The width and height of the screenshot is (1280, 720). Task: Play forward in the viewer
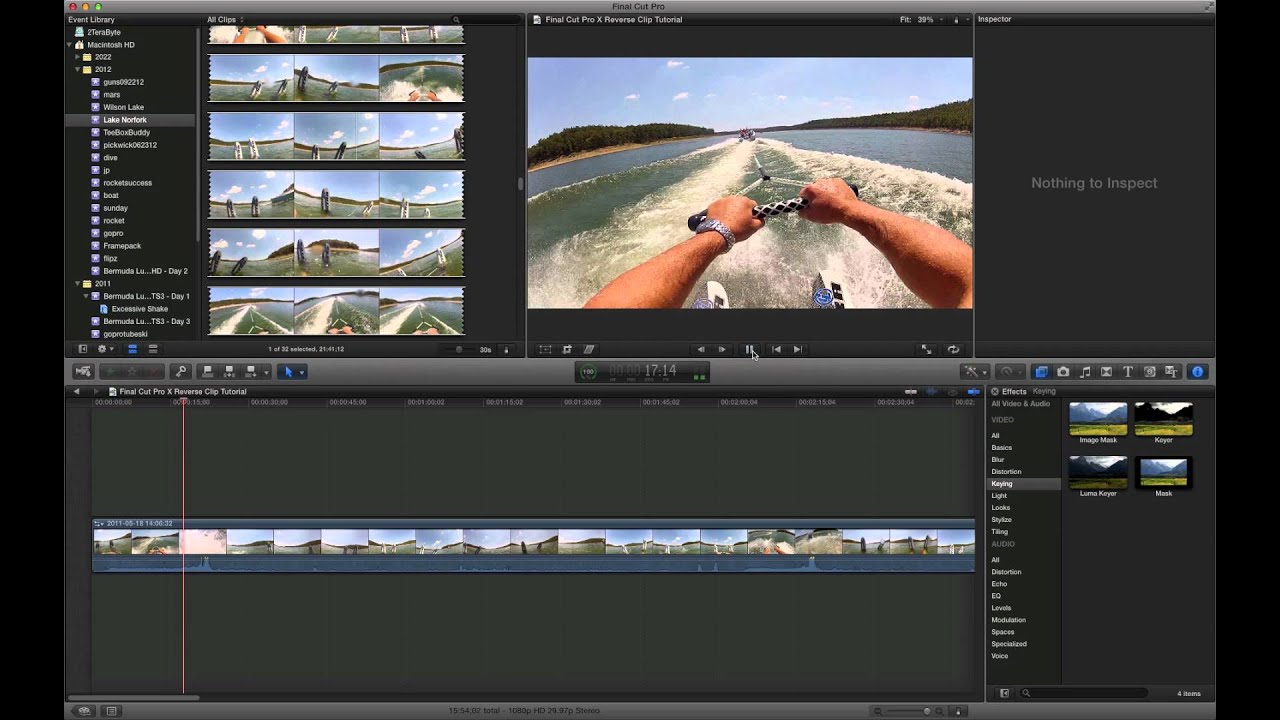722,349
